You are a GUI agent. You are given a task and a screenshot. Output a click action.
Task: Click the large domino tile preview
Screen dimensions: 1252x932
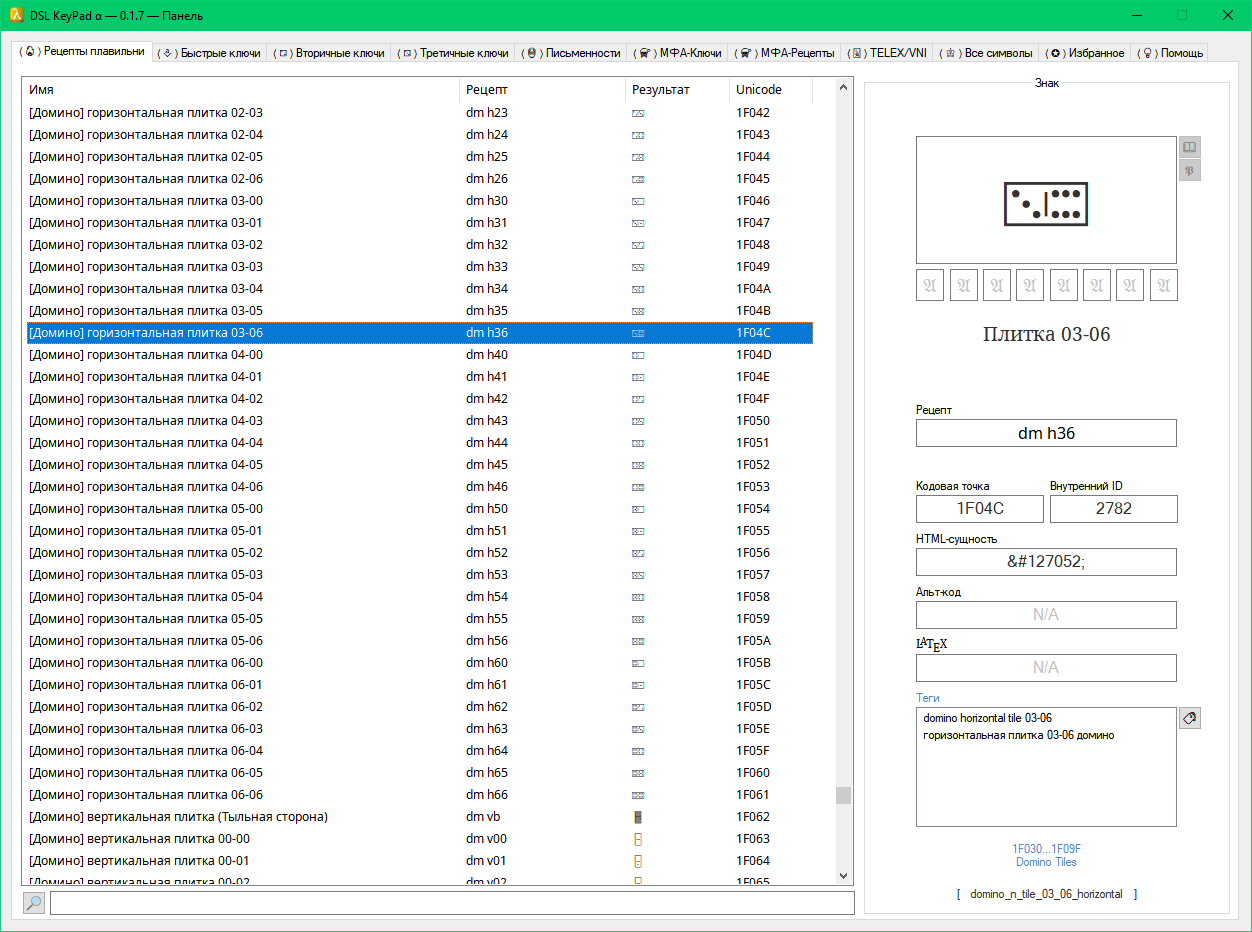1046,201
